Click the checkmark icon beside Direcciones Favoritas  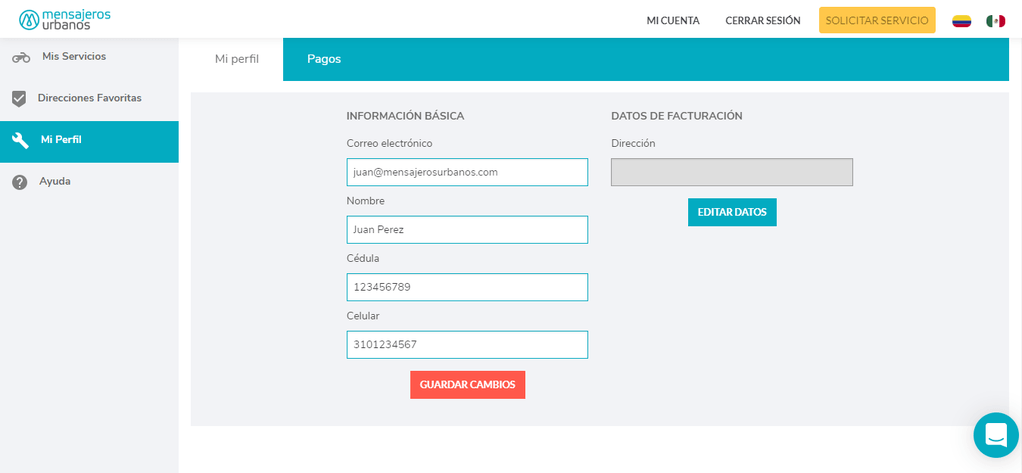(19, 98)
